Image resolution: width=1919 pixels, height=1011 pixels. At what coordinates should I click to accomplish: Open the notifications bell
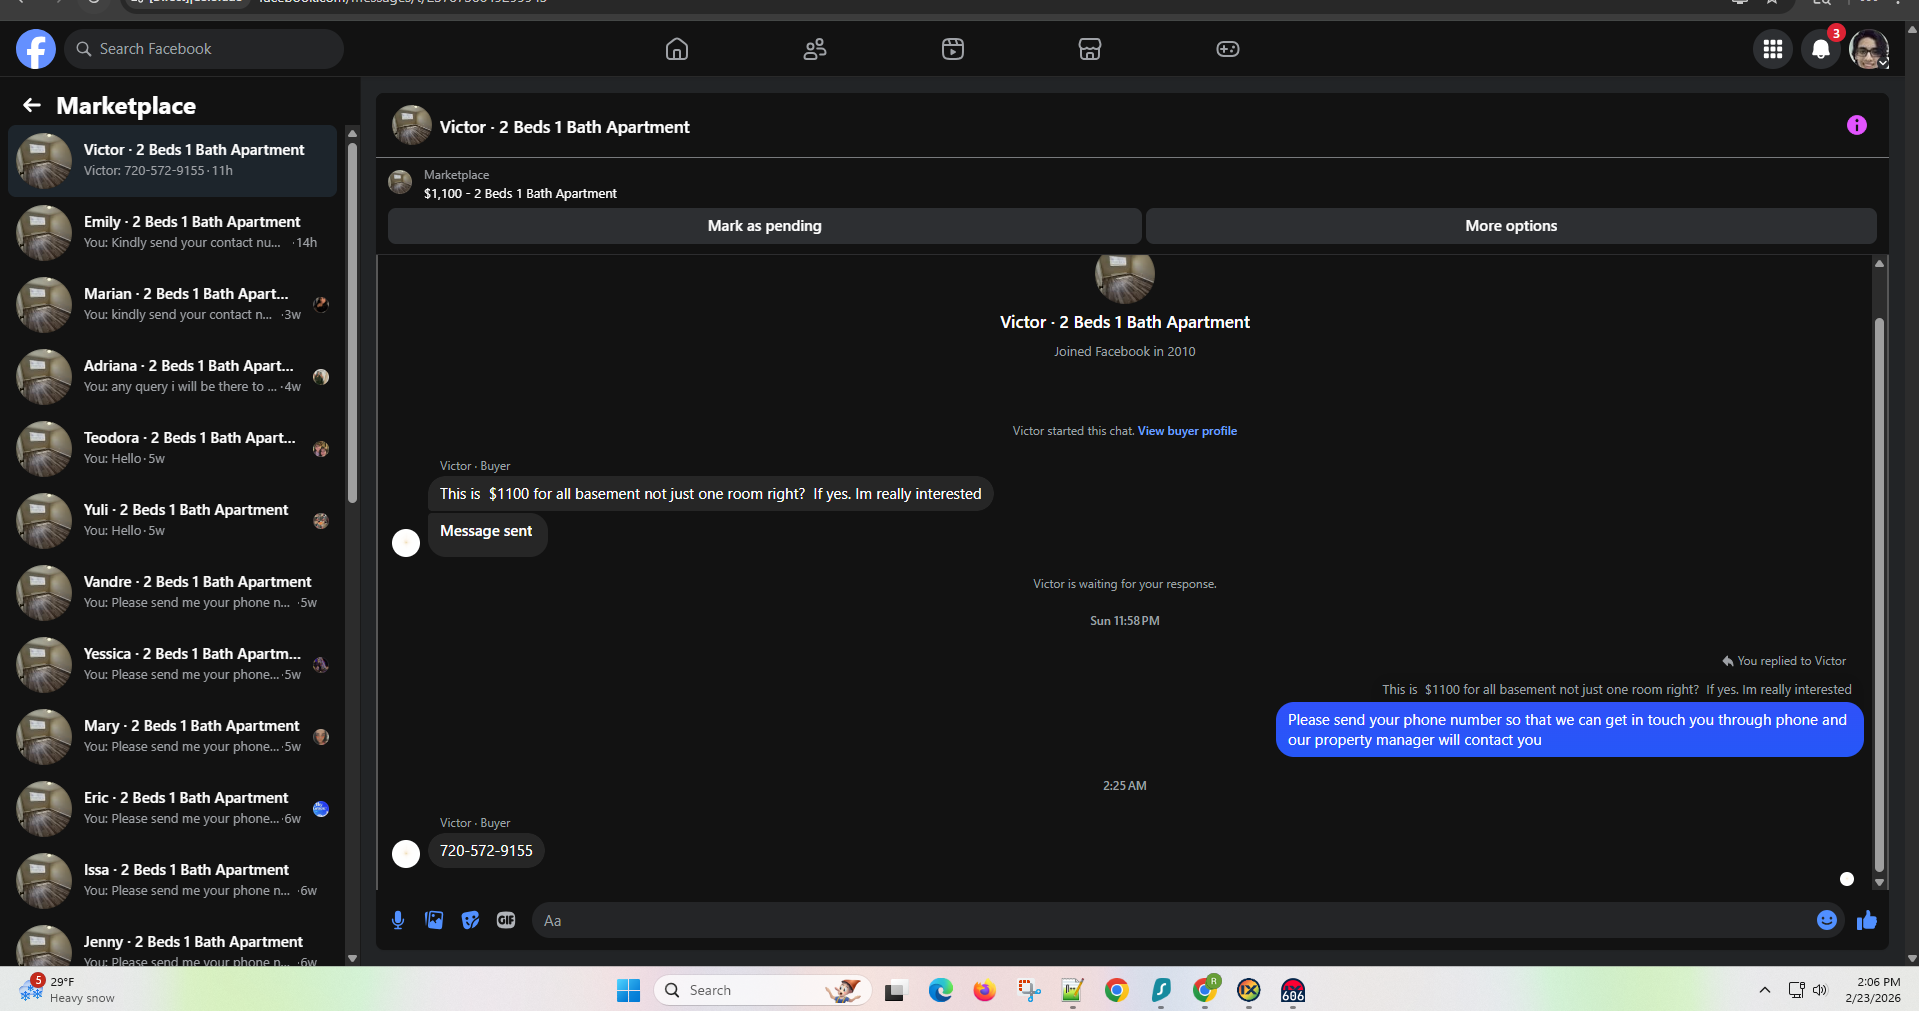(x=1821, y=49)
